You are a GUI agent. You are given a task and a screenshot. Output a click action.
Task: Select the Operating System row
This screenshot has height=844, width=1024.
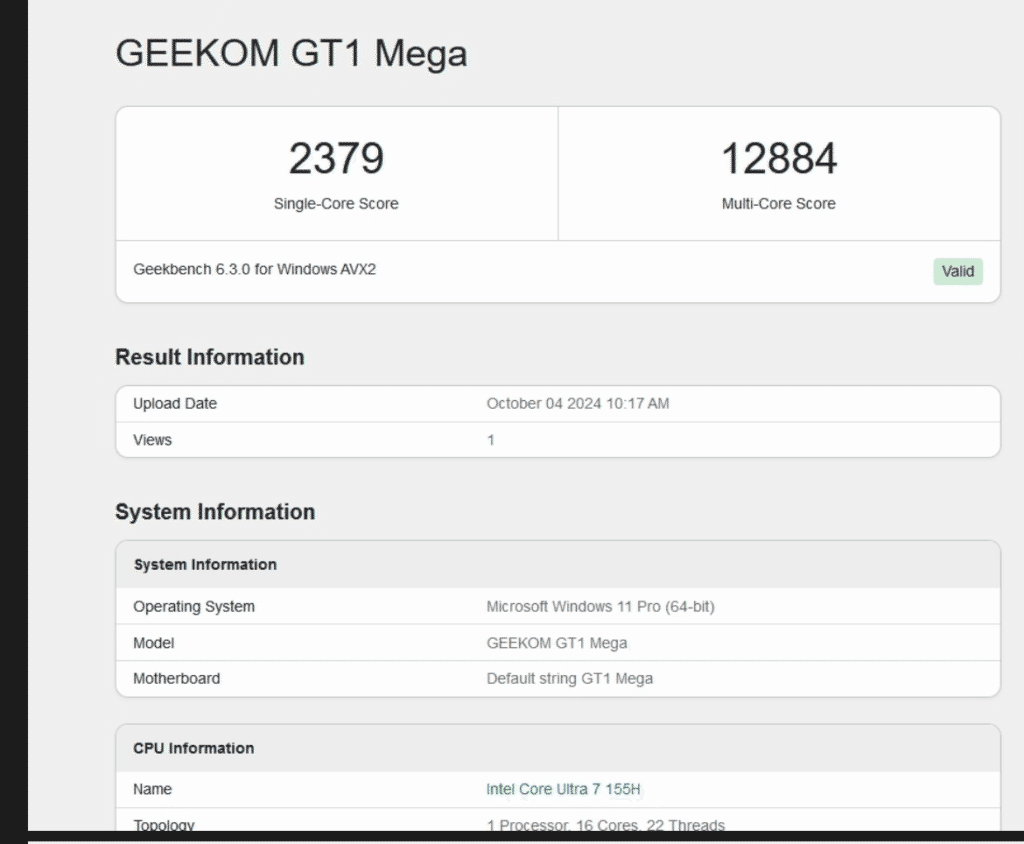(400, 607)
